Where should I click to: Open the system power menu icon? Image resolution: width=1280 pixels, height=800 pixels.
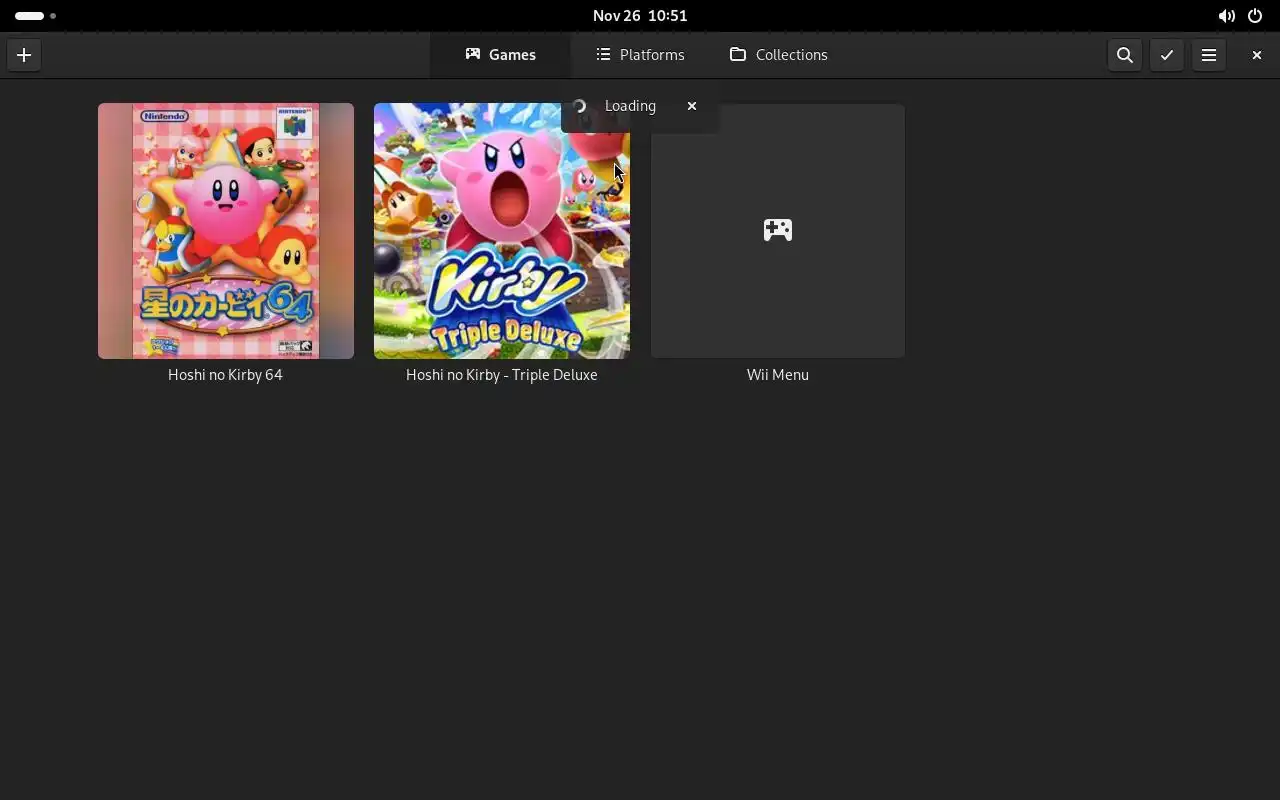1255,16
